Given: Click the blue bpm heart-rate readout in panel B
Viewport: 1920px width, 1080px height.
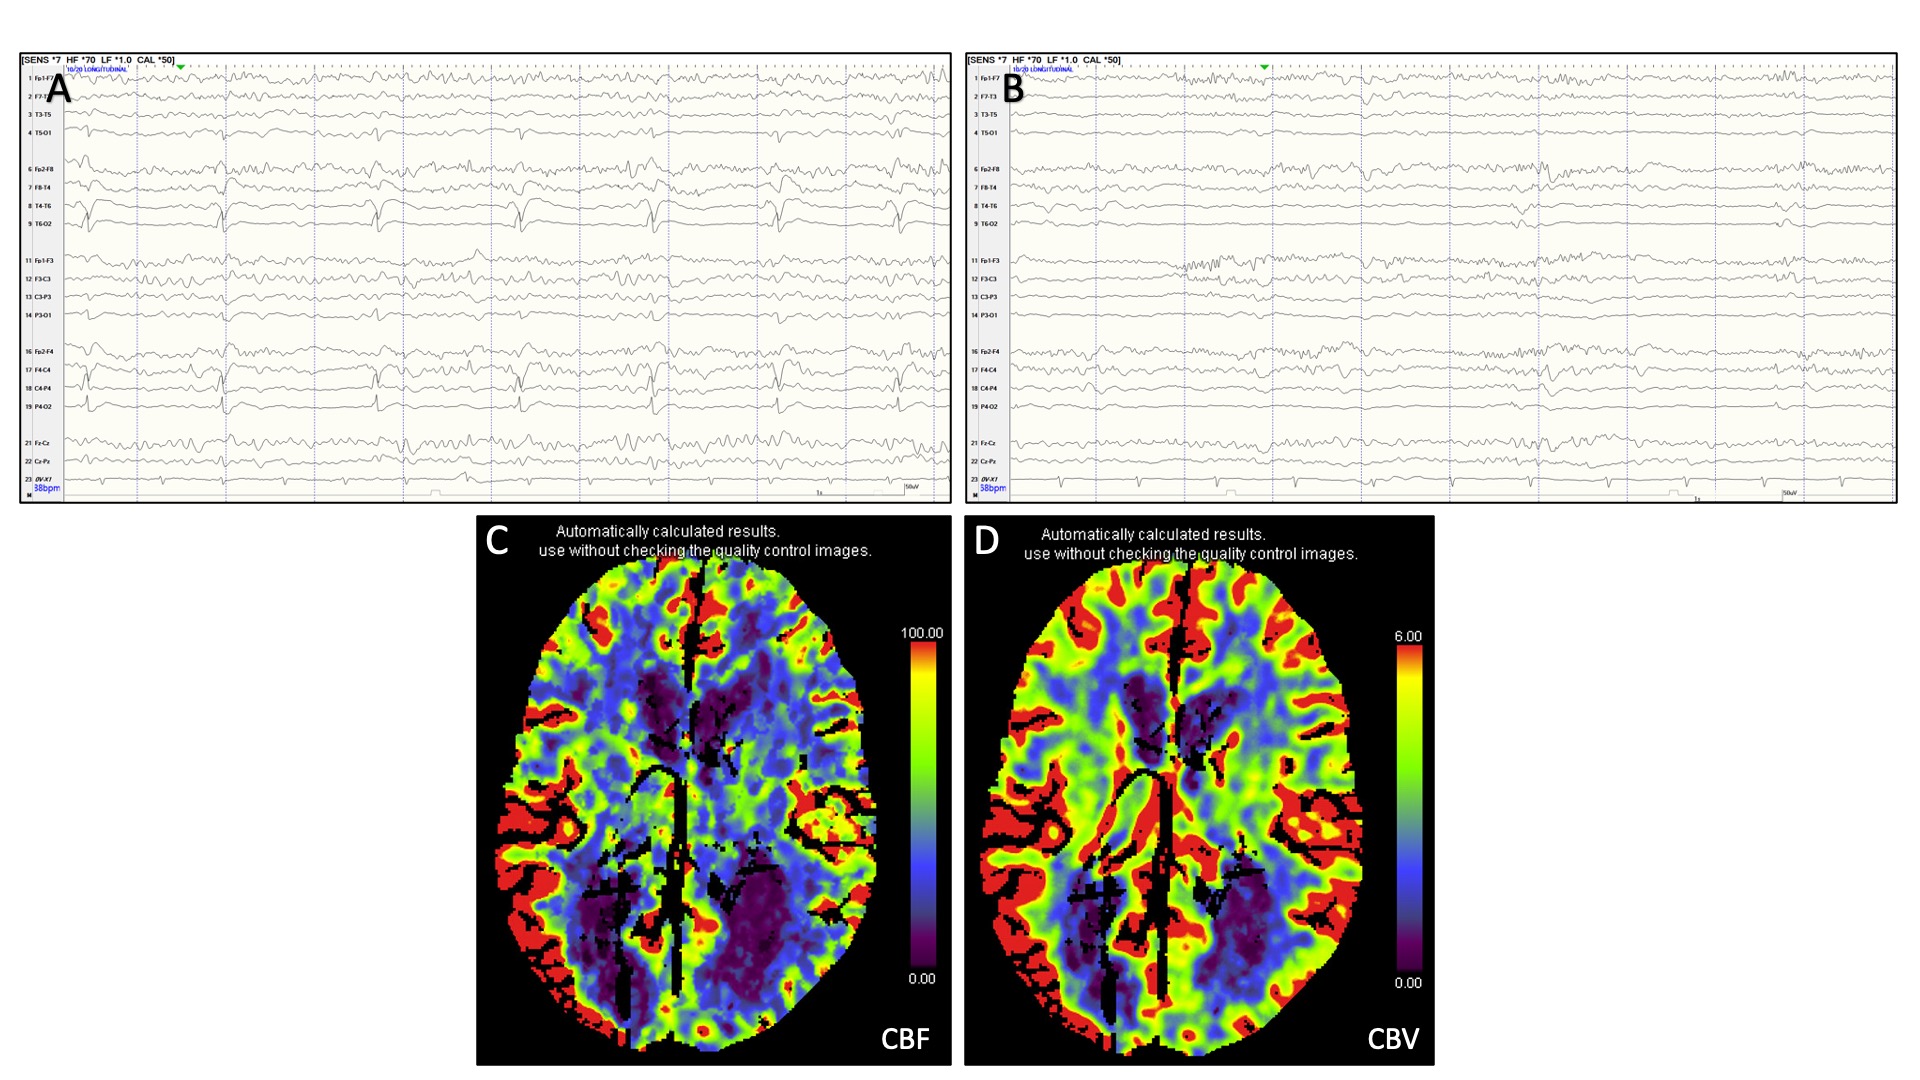Looking at the screenshot, I should click(x=992, y=488).
